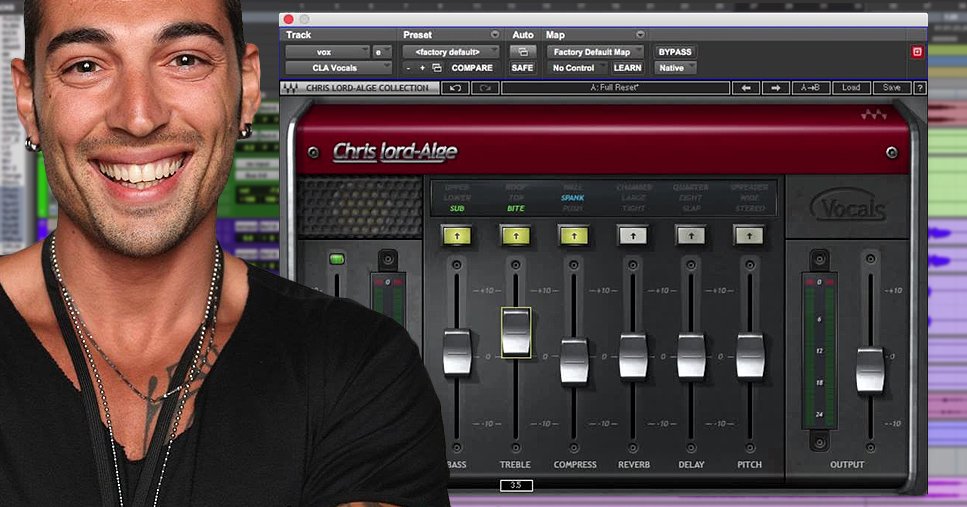The width and height of the screenshot is (967, 507).
Task: Open the Preset section menu
Action: pyautogui.click(x=418, y=35)
